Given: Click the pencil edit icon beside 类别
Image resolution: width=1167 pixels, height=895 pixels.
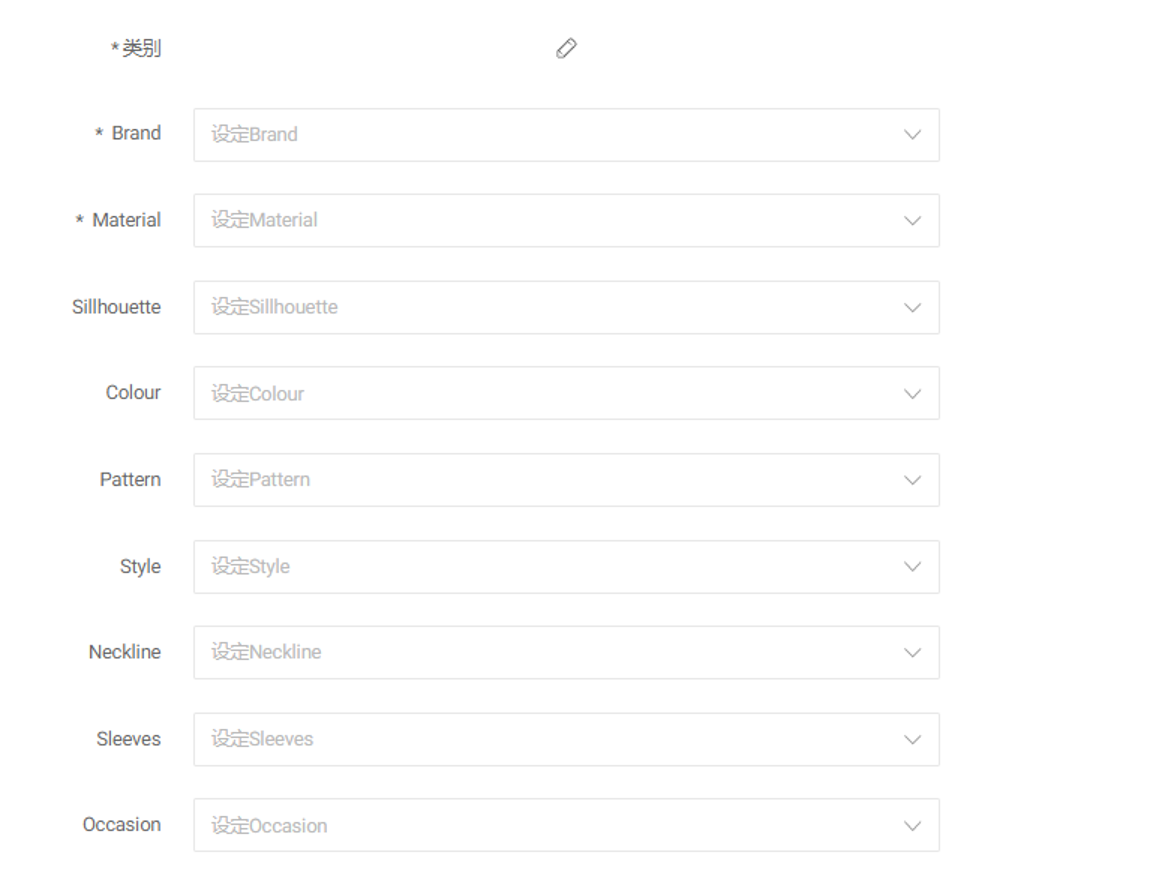Looking at the screenshot, I should pyautogui.click(x=566, y=48).
